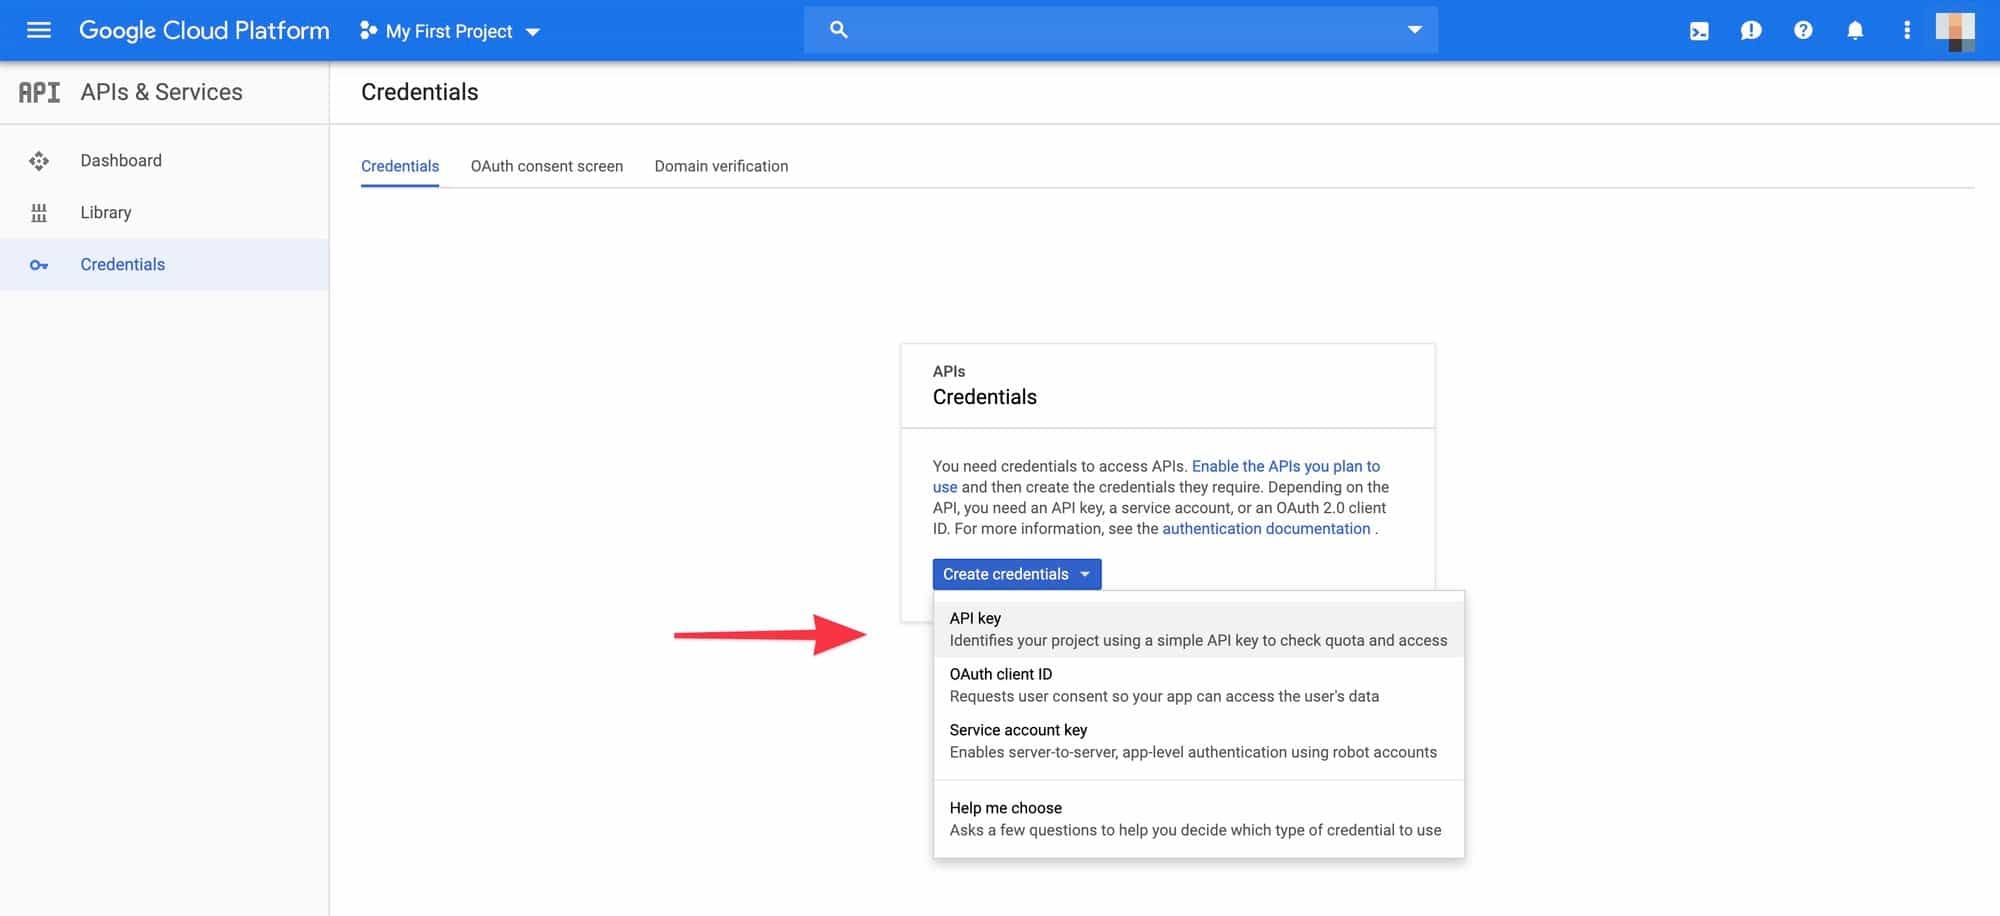Click the search magnifier icon
Image resolution: width=2000 pixels, height=916 pixels.
(839, 30)
